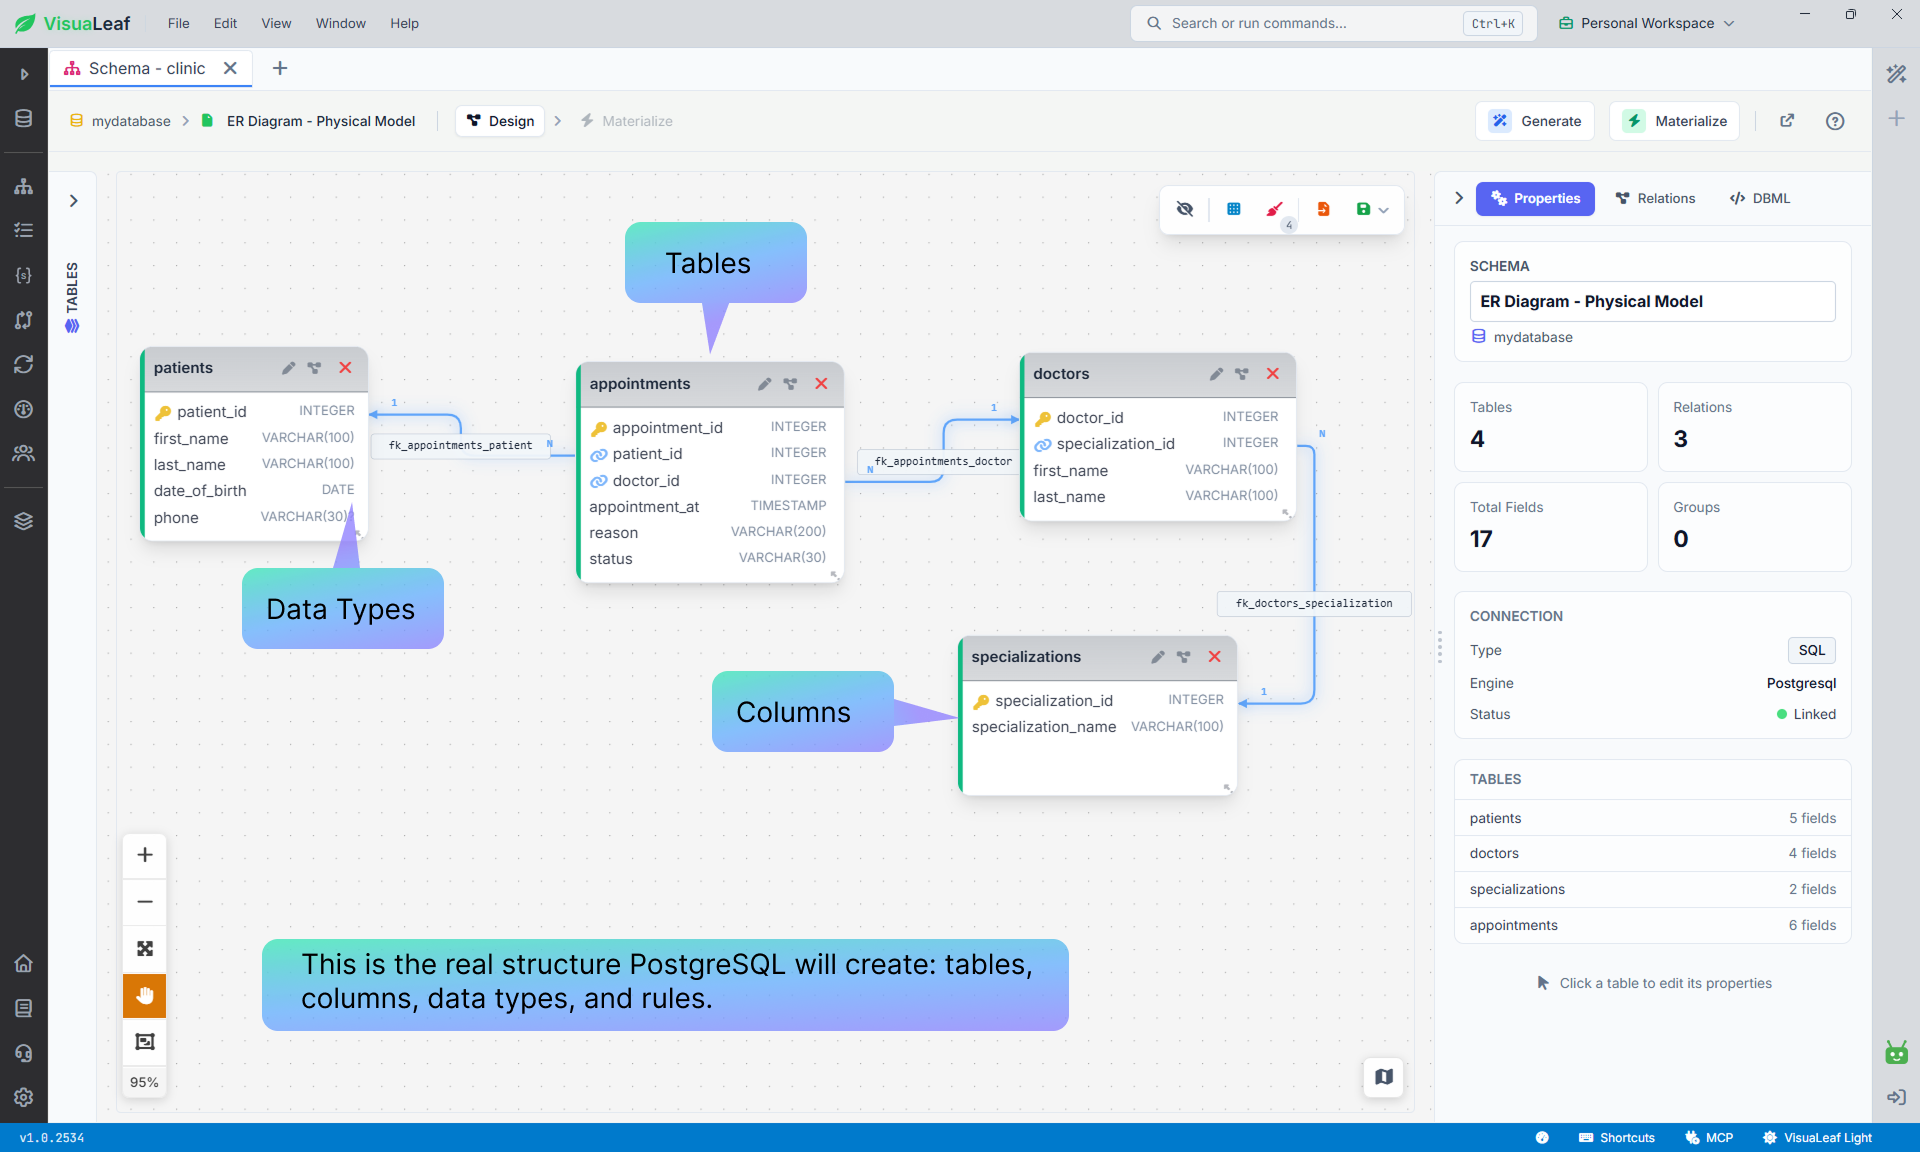
Task: Open the green save dropdown arrow
Action: coord(1384,210)
